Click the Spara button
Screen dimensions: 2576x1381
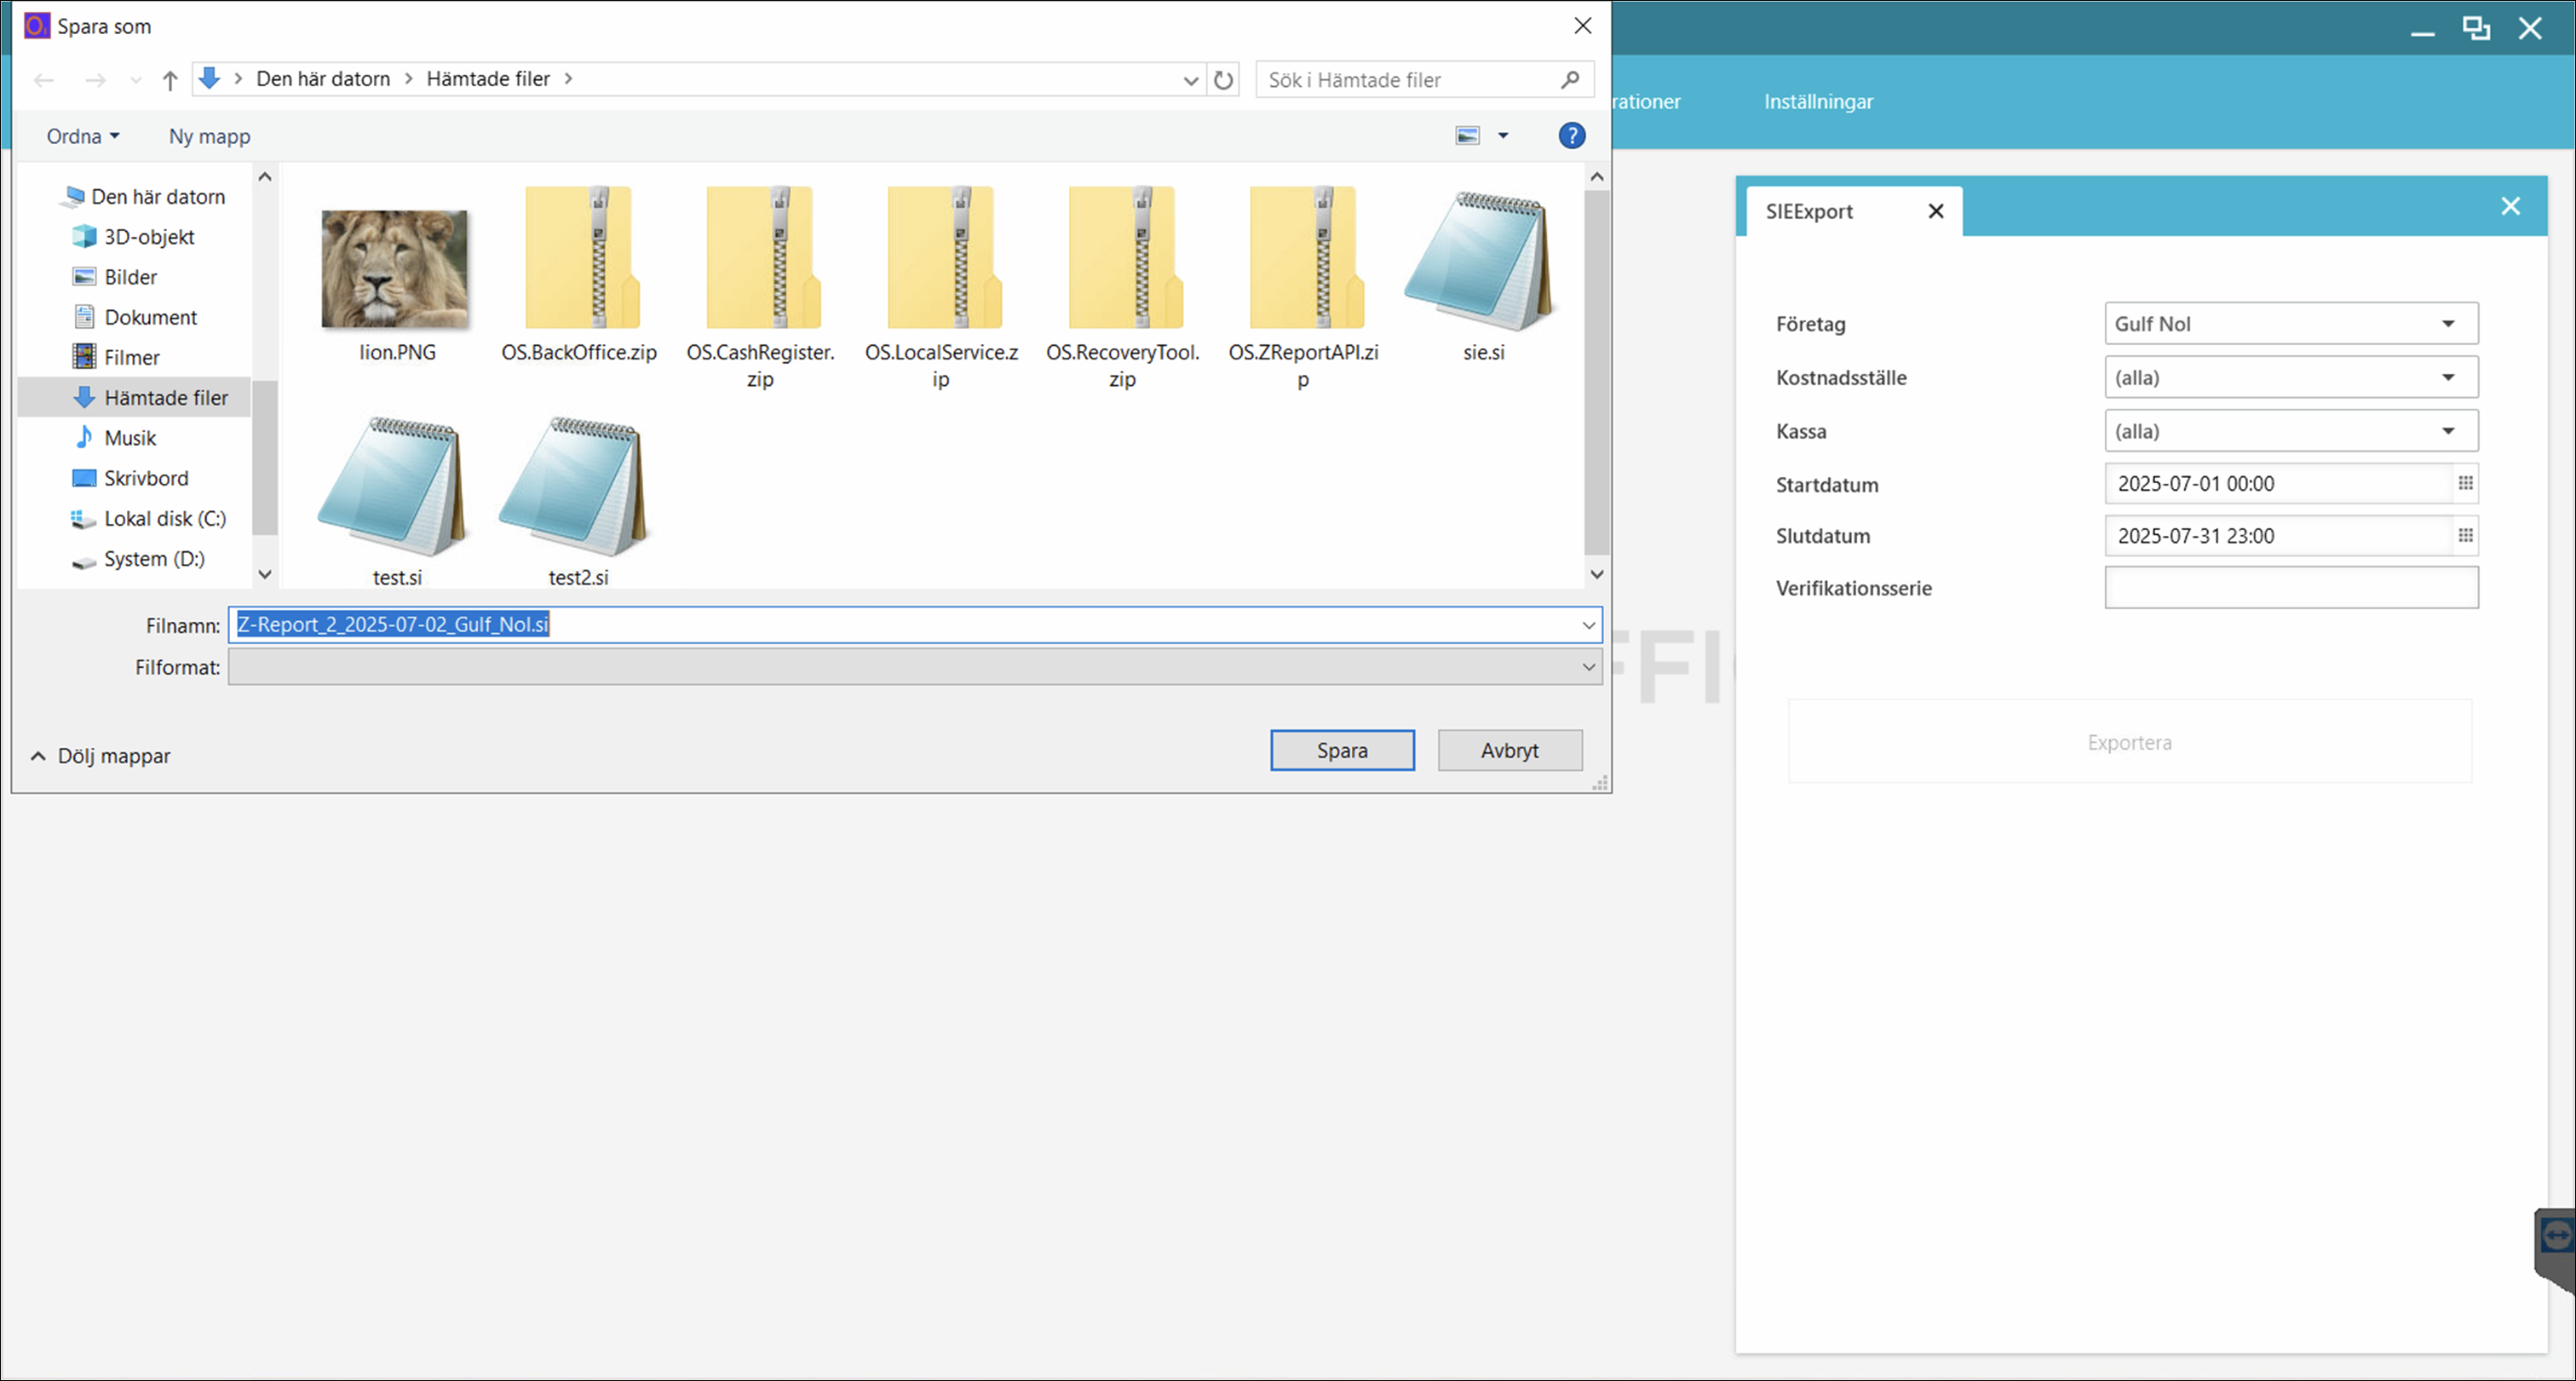click(x=1342, y=750)
